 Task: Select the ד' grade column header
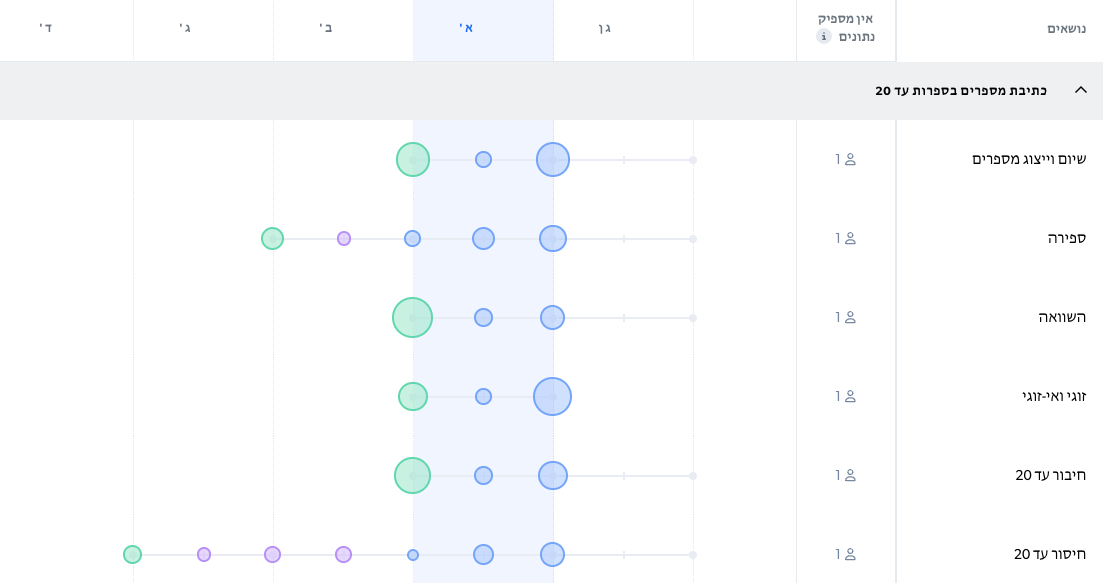click(x=46, y=28)
